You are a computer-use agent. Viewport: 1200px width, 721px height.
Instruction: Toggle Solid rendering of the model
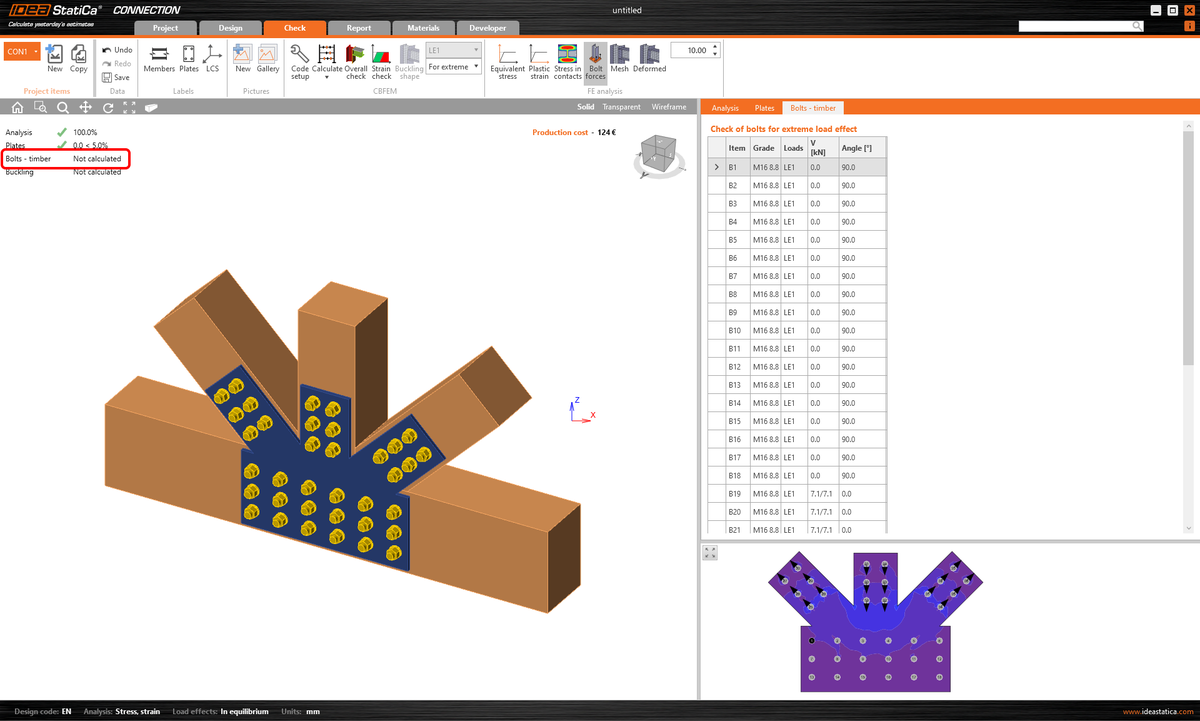[x=585, y=106]
